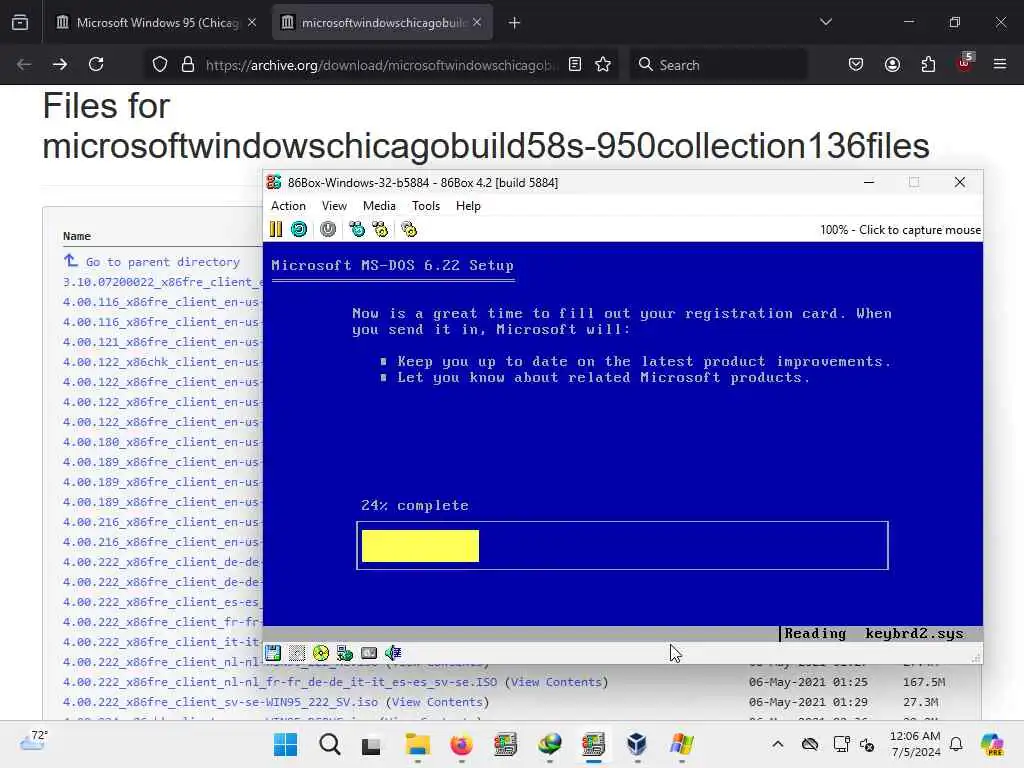Image resolution: width=1024 pixels, height=768 pixels.
Task: Click Go to parent directory link
Action: 163,262
